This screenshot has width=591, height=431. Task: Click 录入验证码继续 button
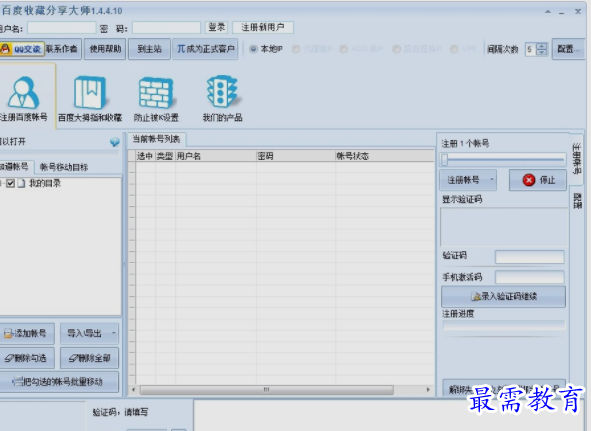(504, 296)
